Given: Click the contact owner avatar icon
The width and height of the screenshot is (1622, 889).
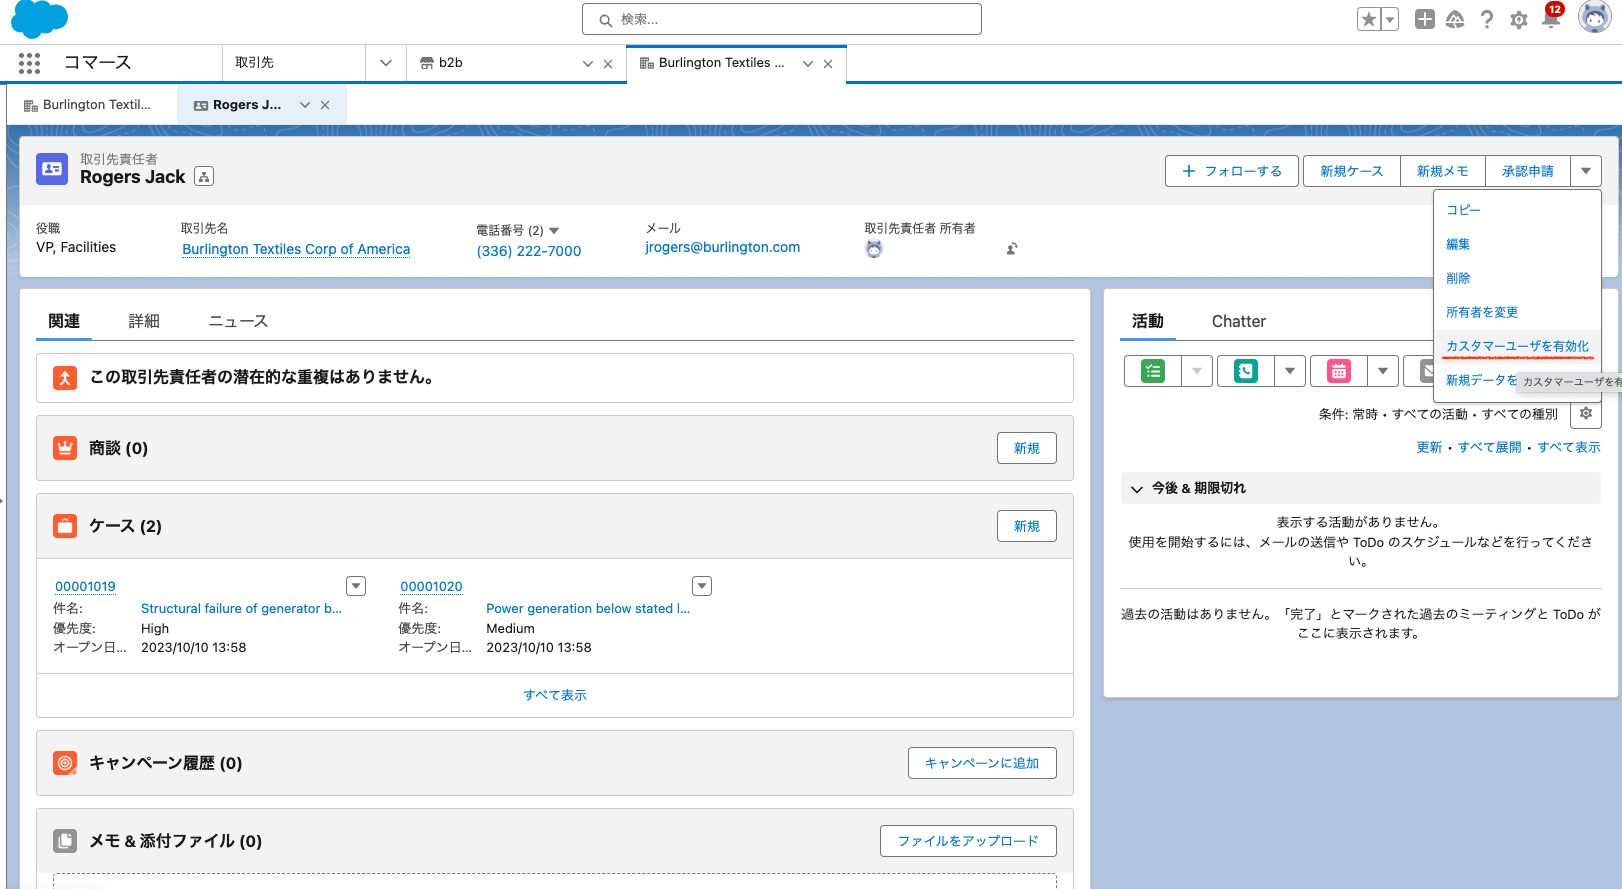Looking at the screenshot, I should coord(874,249).
